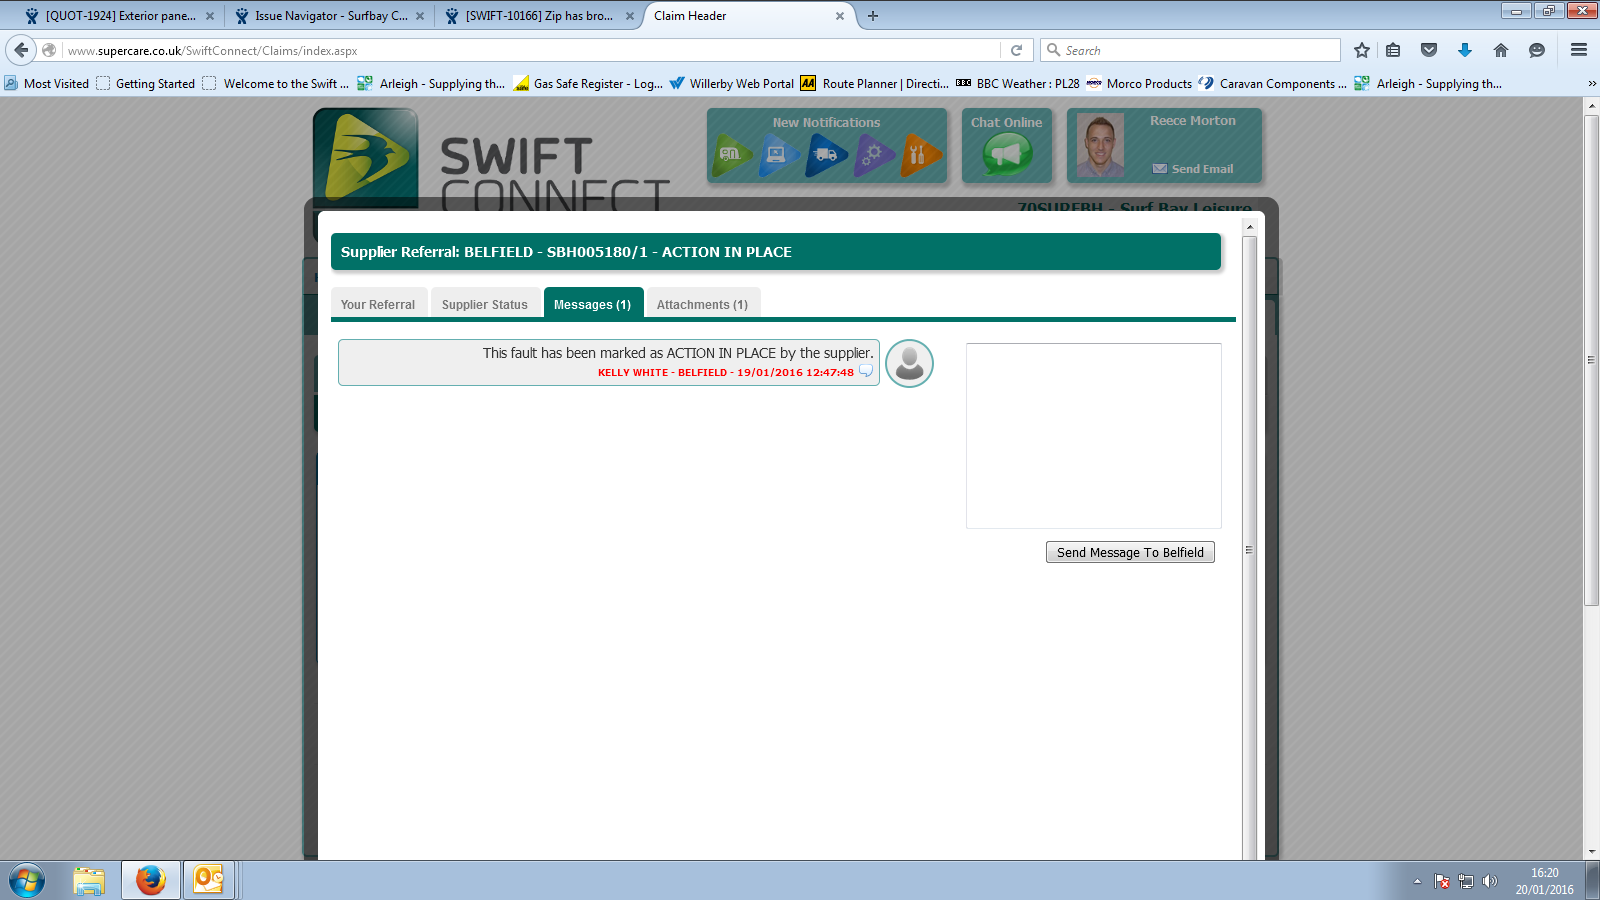Click the Pocket save icon
Screen dimensions: 1600x900
pos(1429,50)
